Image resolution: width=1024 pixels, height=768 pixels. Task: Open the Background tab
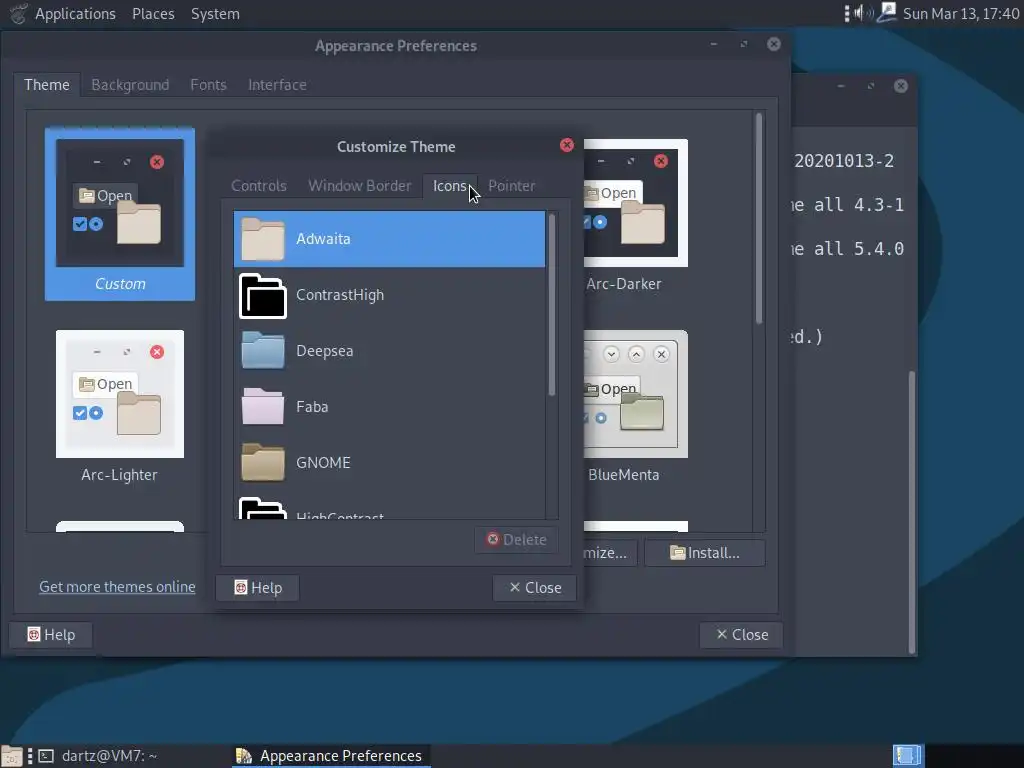point(130,85)
